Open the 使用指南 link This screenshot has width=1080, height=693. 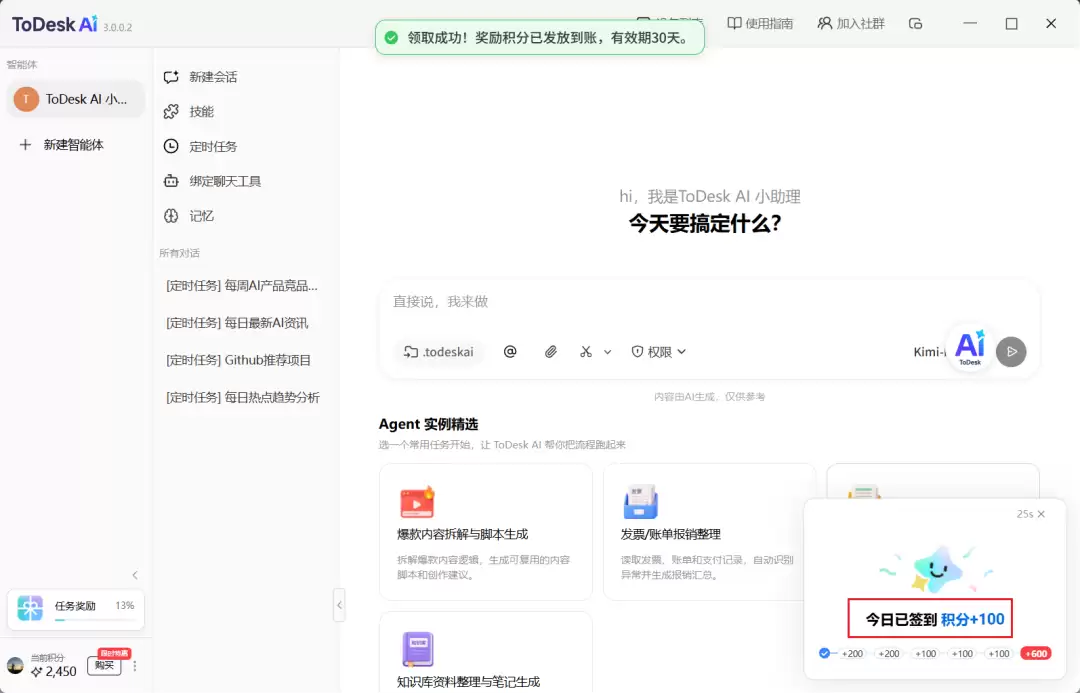760,23
